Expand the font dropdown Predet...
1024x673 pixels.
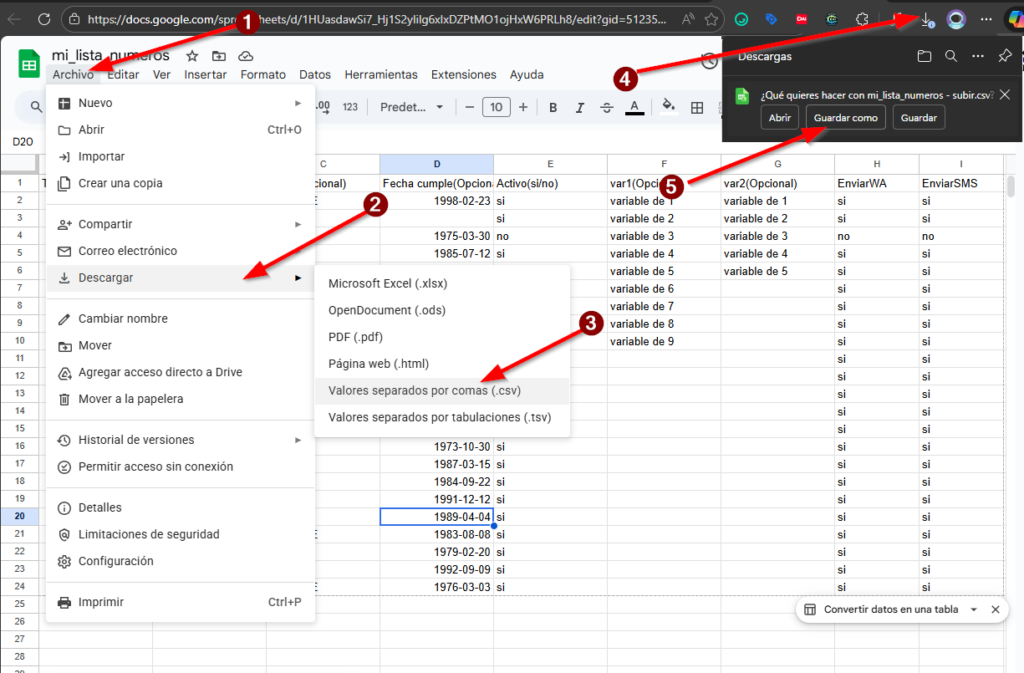point(413,108)
